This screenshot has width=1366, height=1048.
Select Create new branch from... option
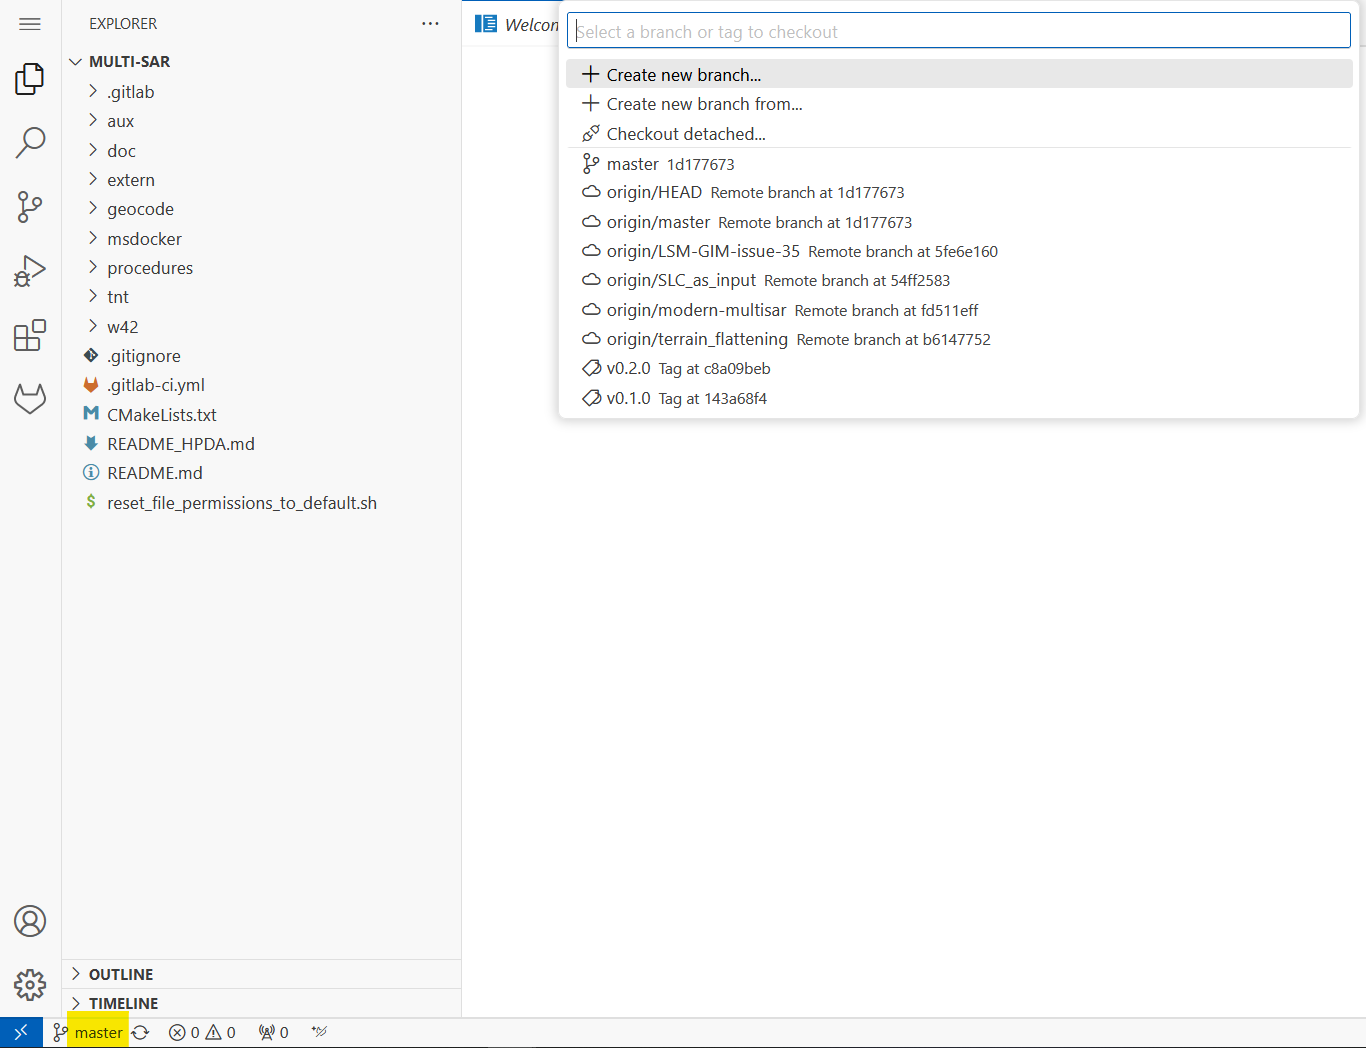(x=959, y=104)
